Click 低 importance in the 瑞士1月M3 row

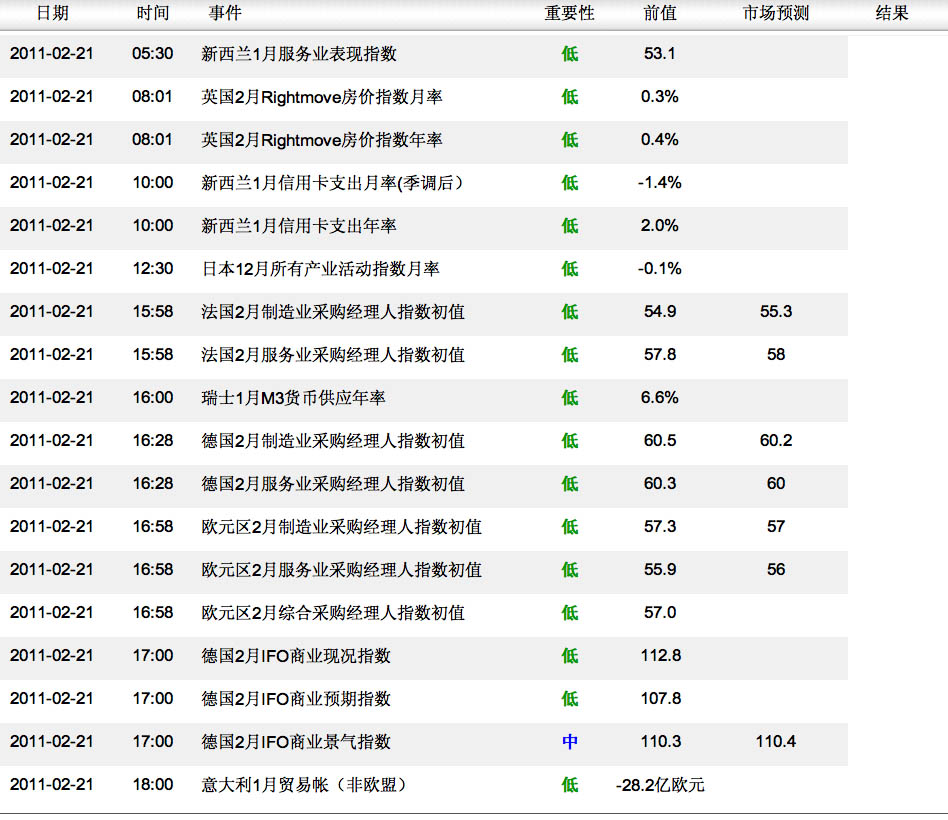[x=570, y=397]
